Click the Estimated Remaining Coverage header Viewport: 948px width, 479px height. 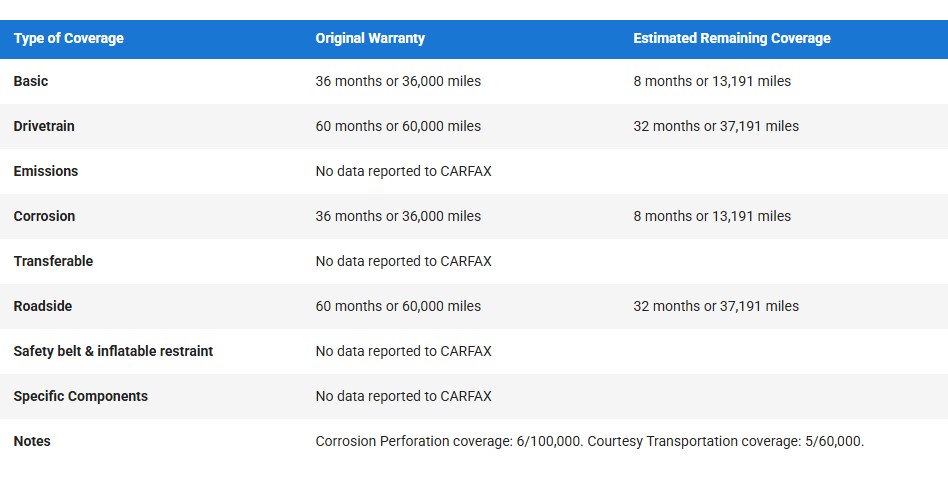732,38
